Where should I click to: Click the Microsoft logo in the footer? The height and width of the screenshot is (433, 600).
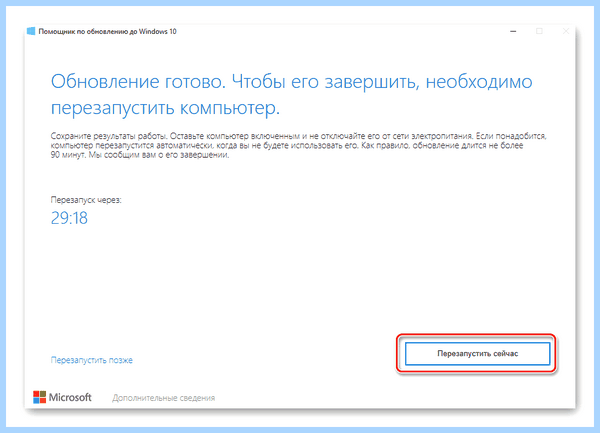[62, 397]
